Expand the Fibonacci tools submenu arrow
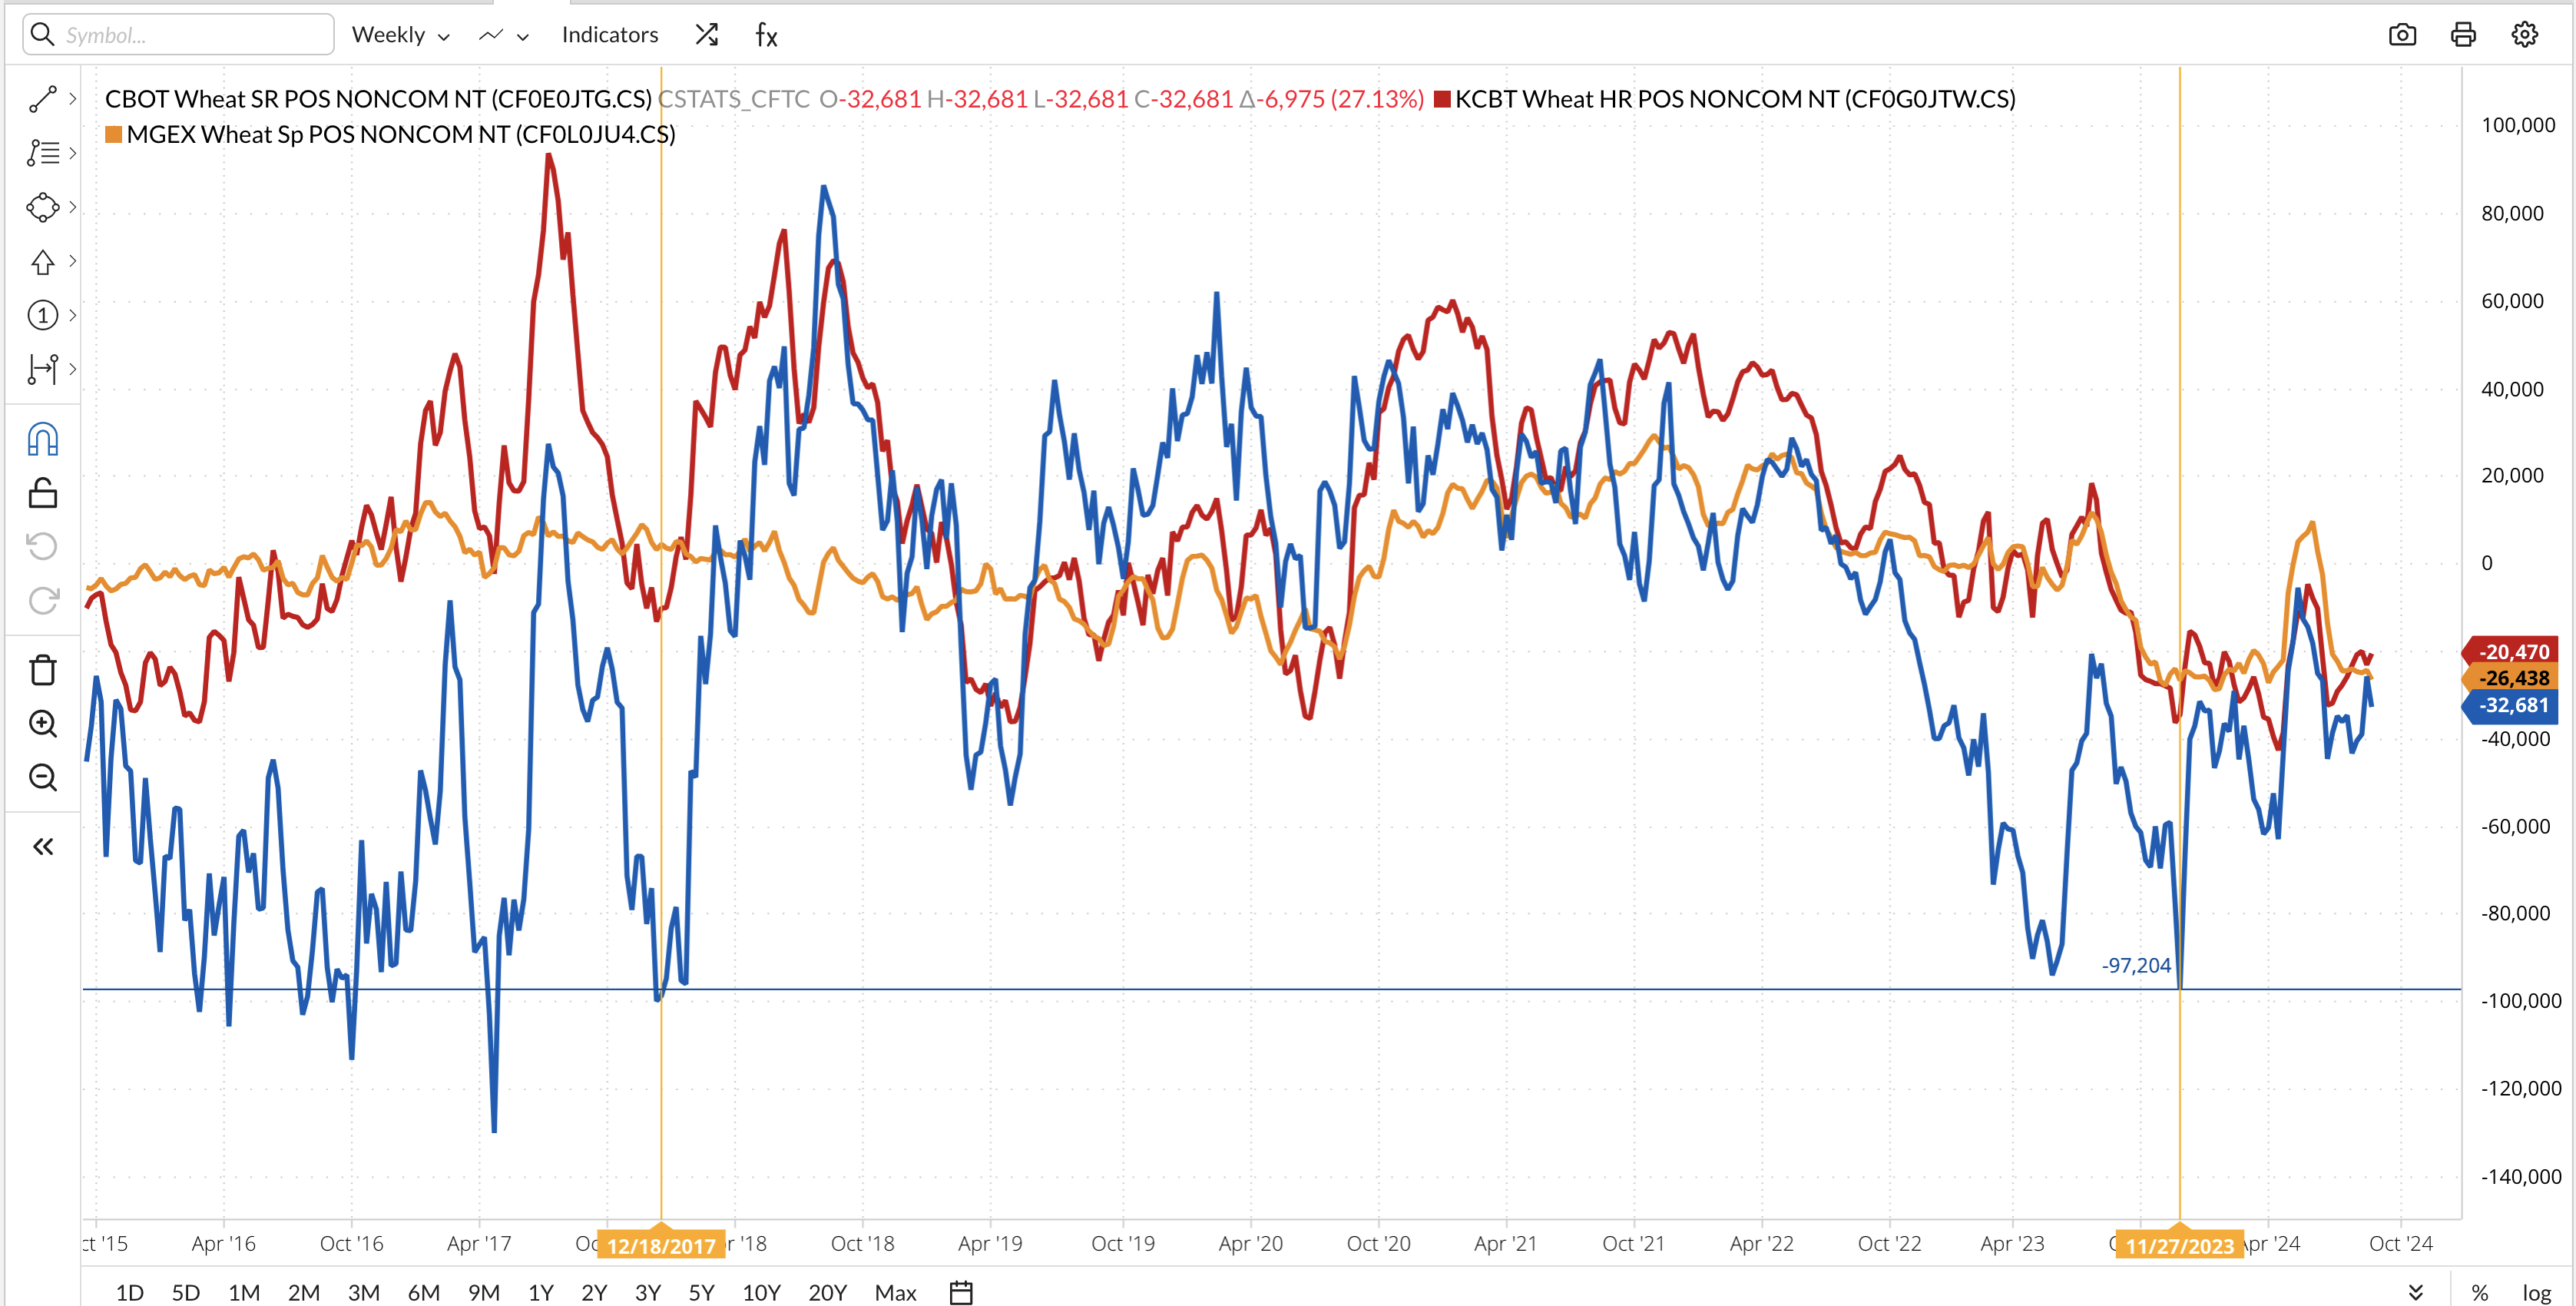The image size is (2576, 1306). point(72,153)
